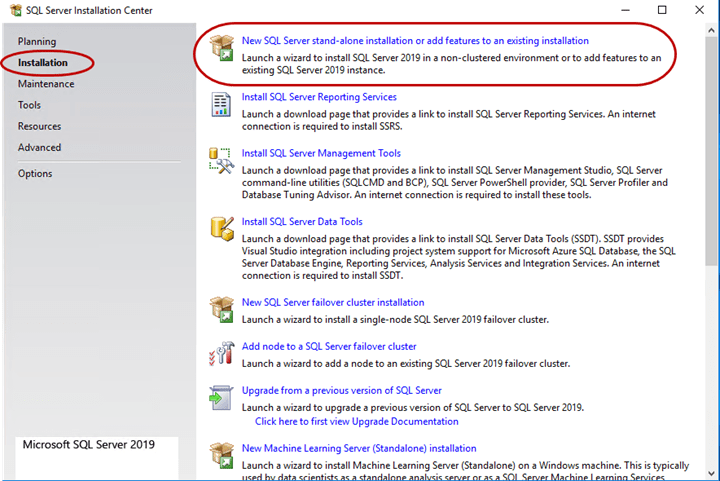Select the Installation section
The image size is (720, 481).
pyautogui.click(x=43, y=62)
